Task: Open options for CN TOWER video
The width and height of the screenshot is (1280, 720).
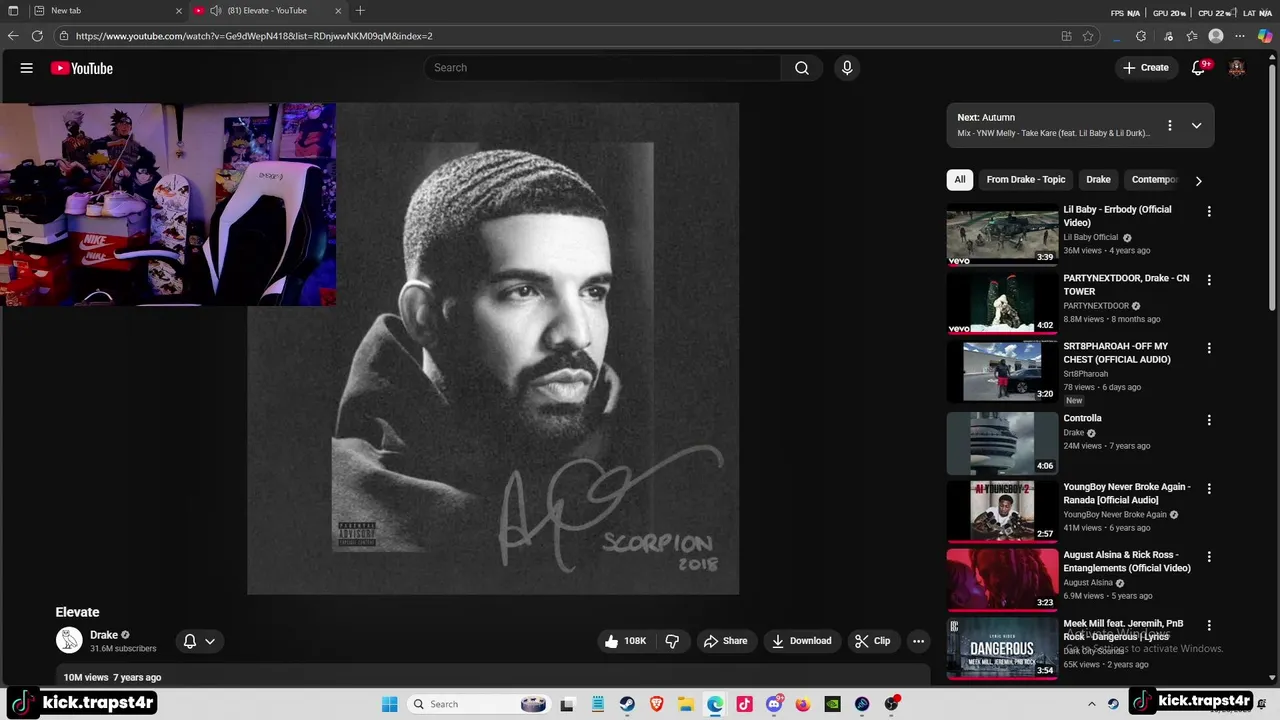Action: click(x=1209, y=280)
